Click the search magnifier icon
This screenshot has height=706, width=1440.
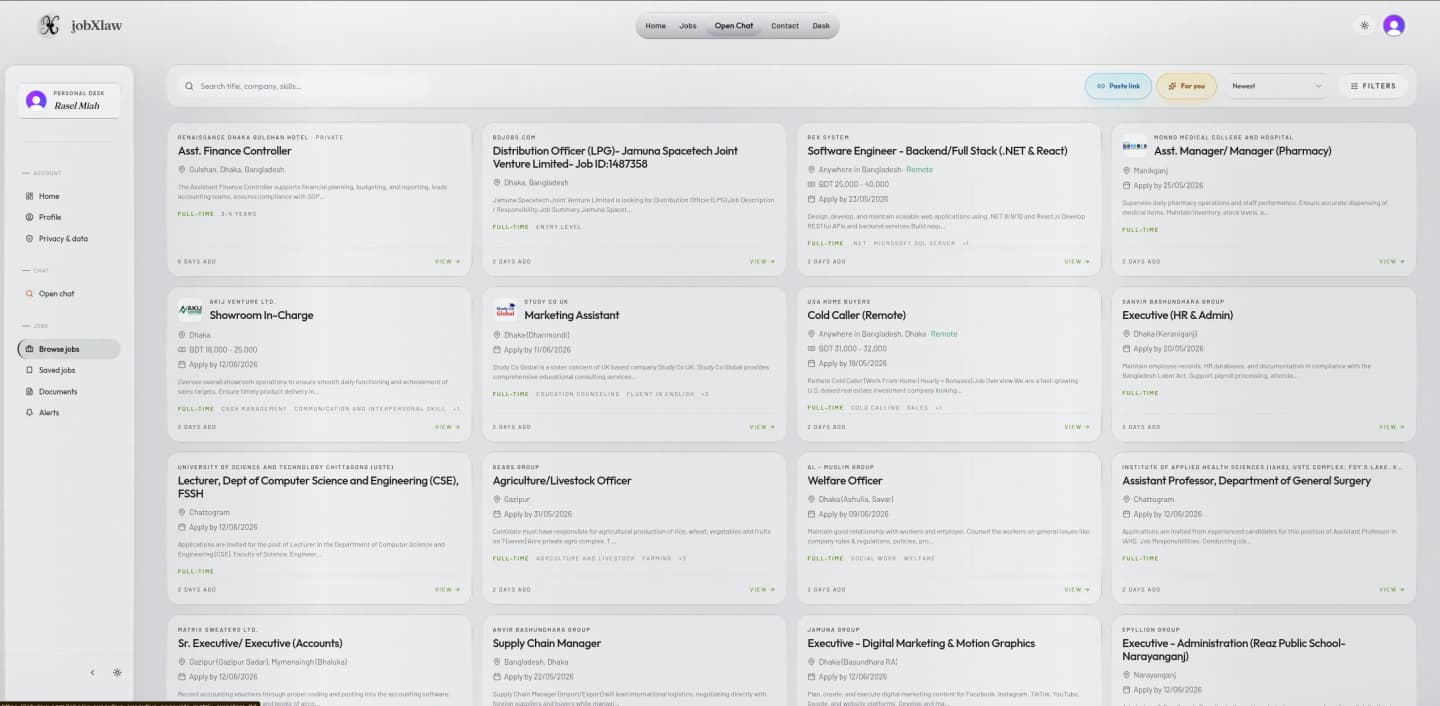click(x=189, y=86)
